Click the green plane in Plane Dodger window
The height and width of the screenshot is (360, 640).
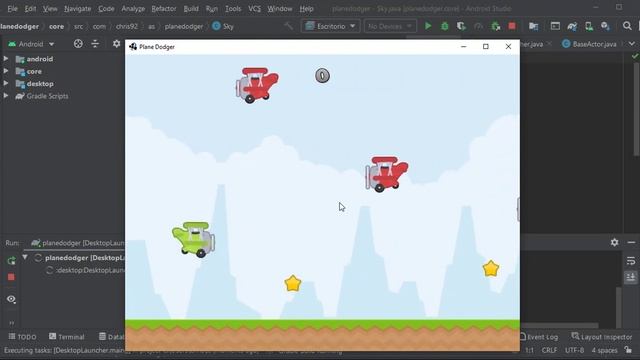click(194, 240)
